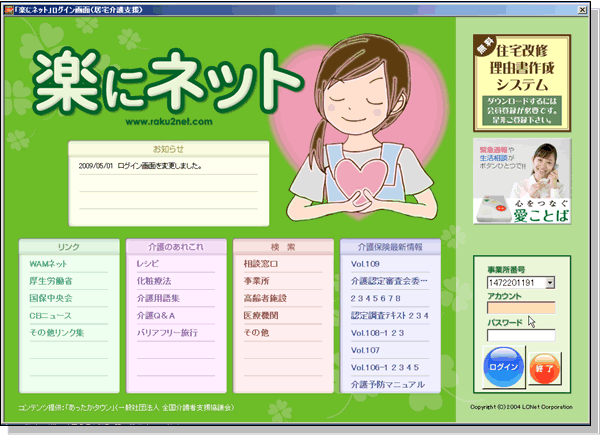Open the 国保中央会 link
The width and height of the screenshot is (601, 435).
coord(51,298)
